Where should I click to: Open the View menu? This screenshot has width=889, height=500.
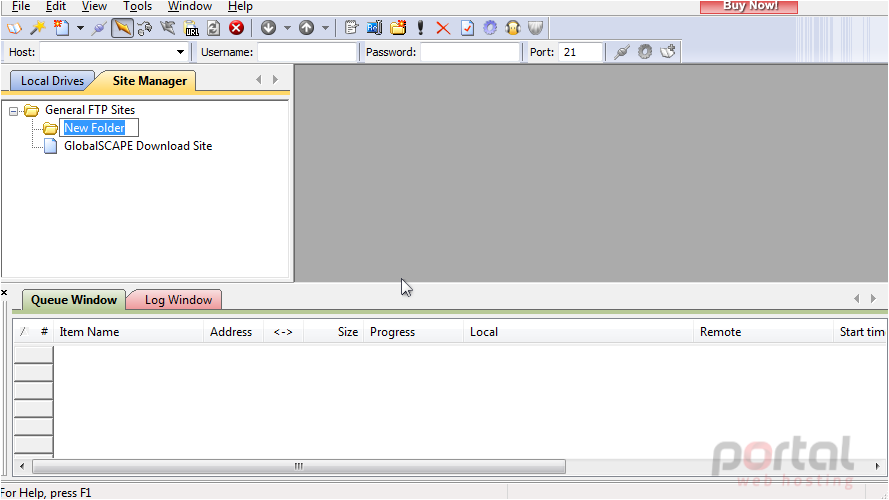(94, 6)
